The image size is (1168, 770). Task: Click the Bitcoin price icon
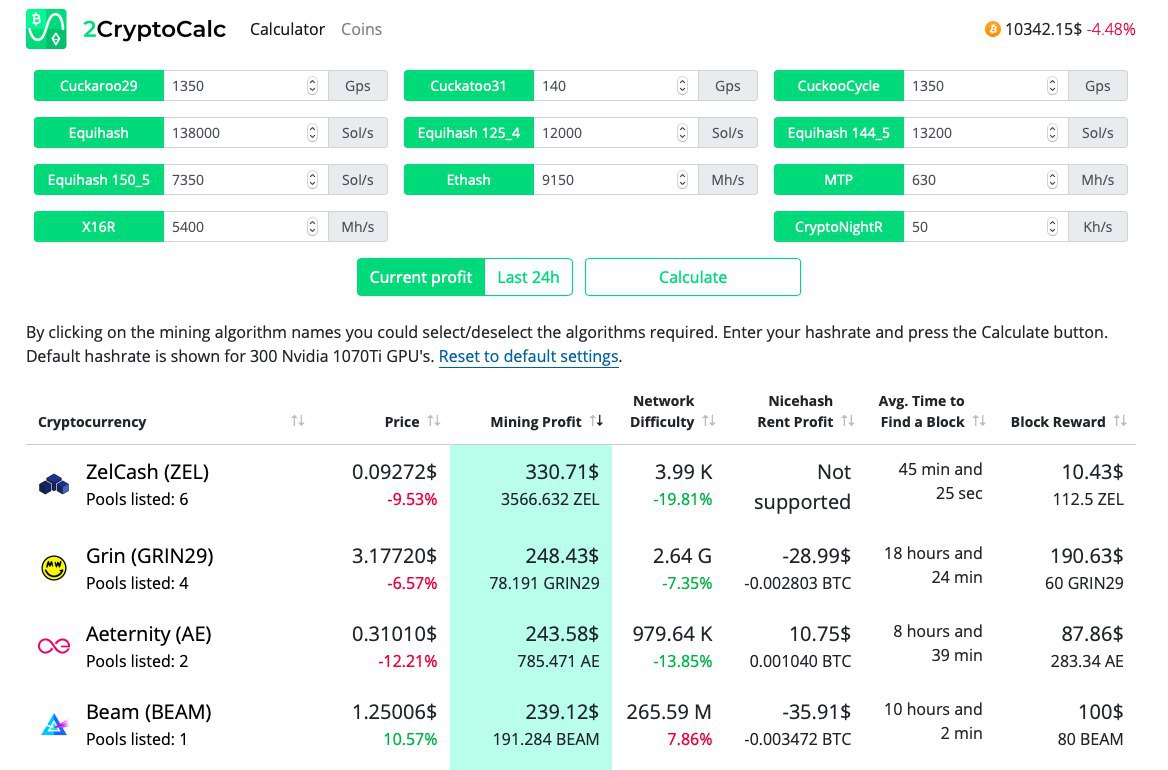pos(992,30)
